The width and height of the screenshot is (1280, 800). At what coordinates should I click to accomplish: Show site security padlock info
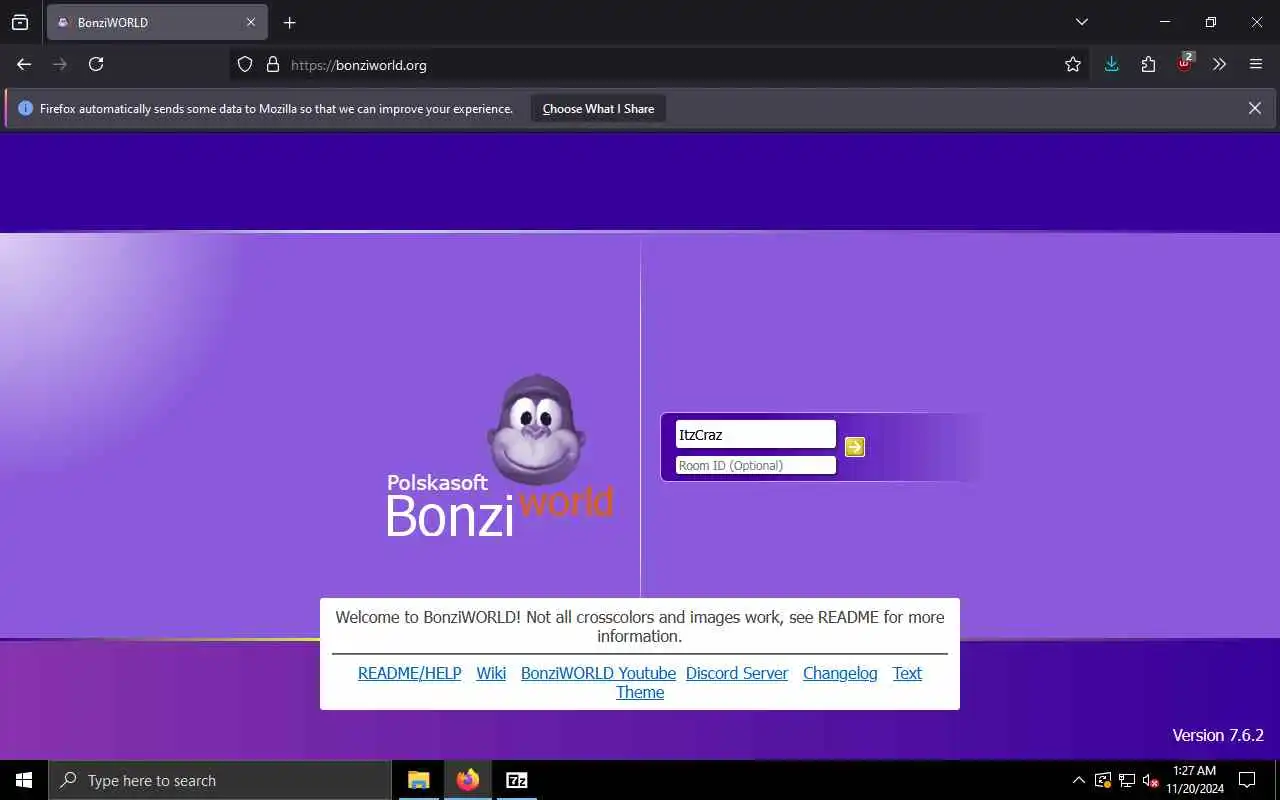coord(273,64)
